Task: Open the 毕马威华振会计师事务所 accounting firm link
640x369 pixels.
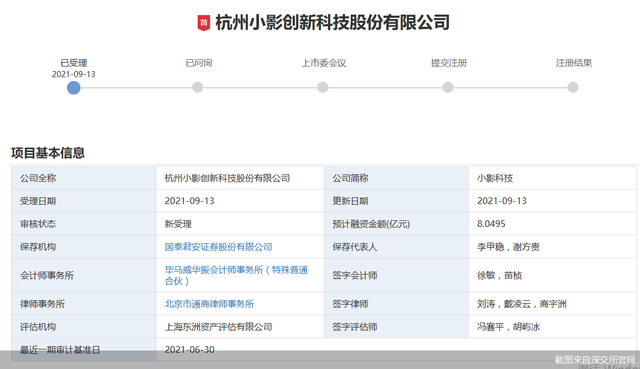Action: (236, 275)
